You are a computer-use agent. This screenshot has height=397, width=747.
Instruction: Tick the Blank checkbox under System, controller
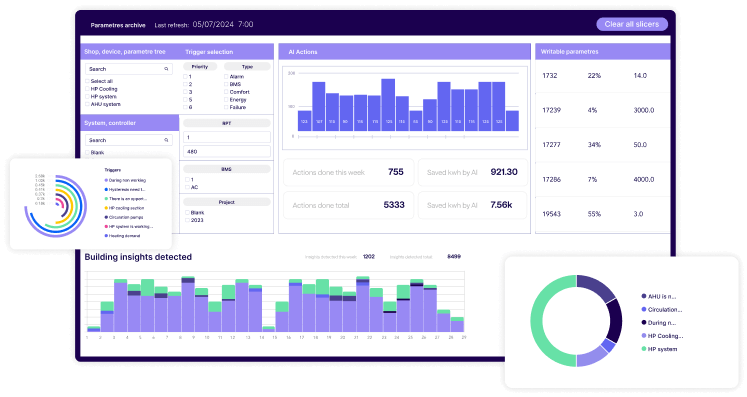[88, 153]
